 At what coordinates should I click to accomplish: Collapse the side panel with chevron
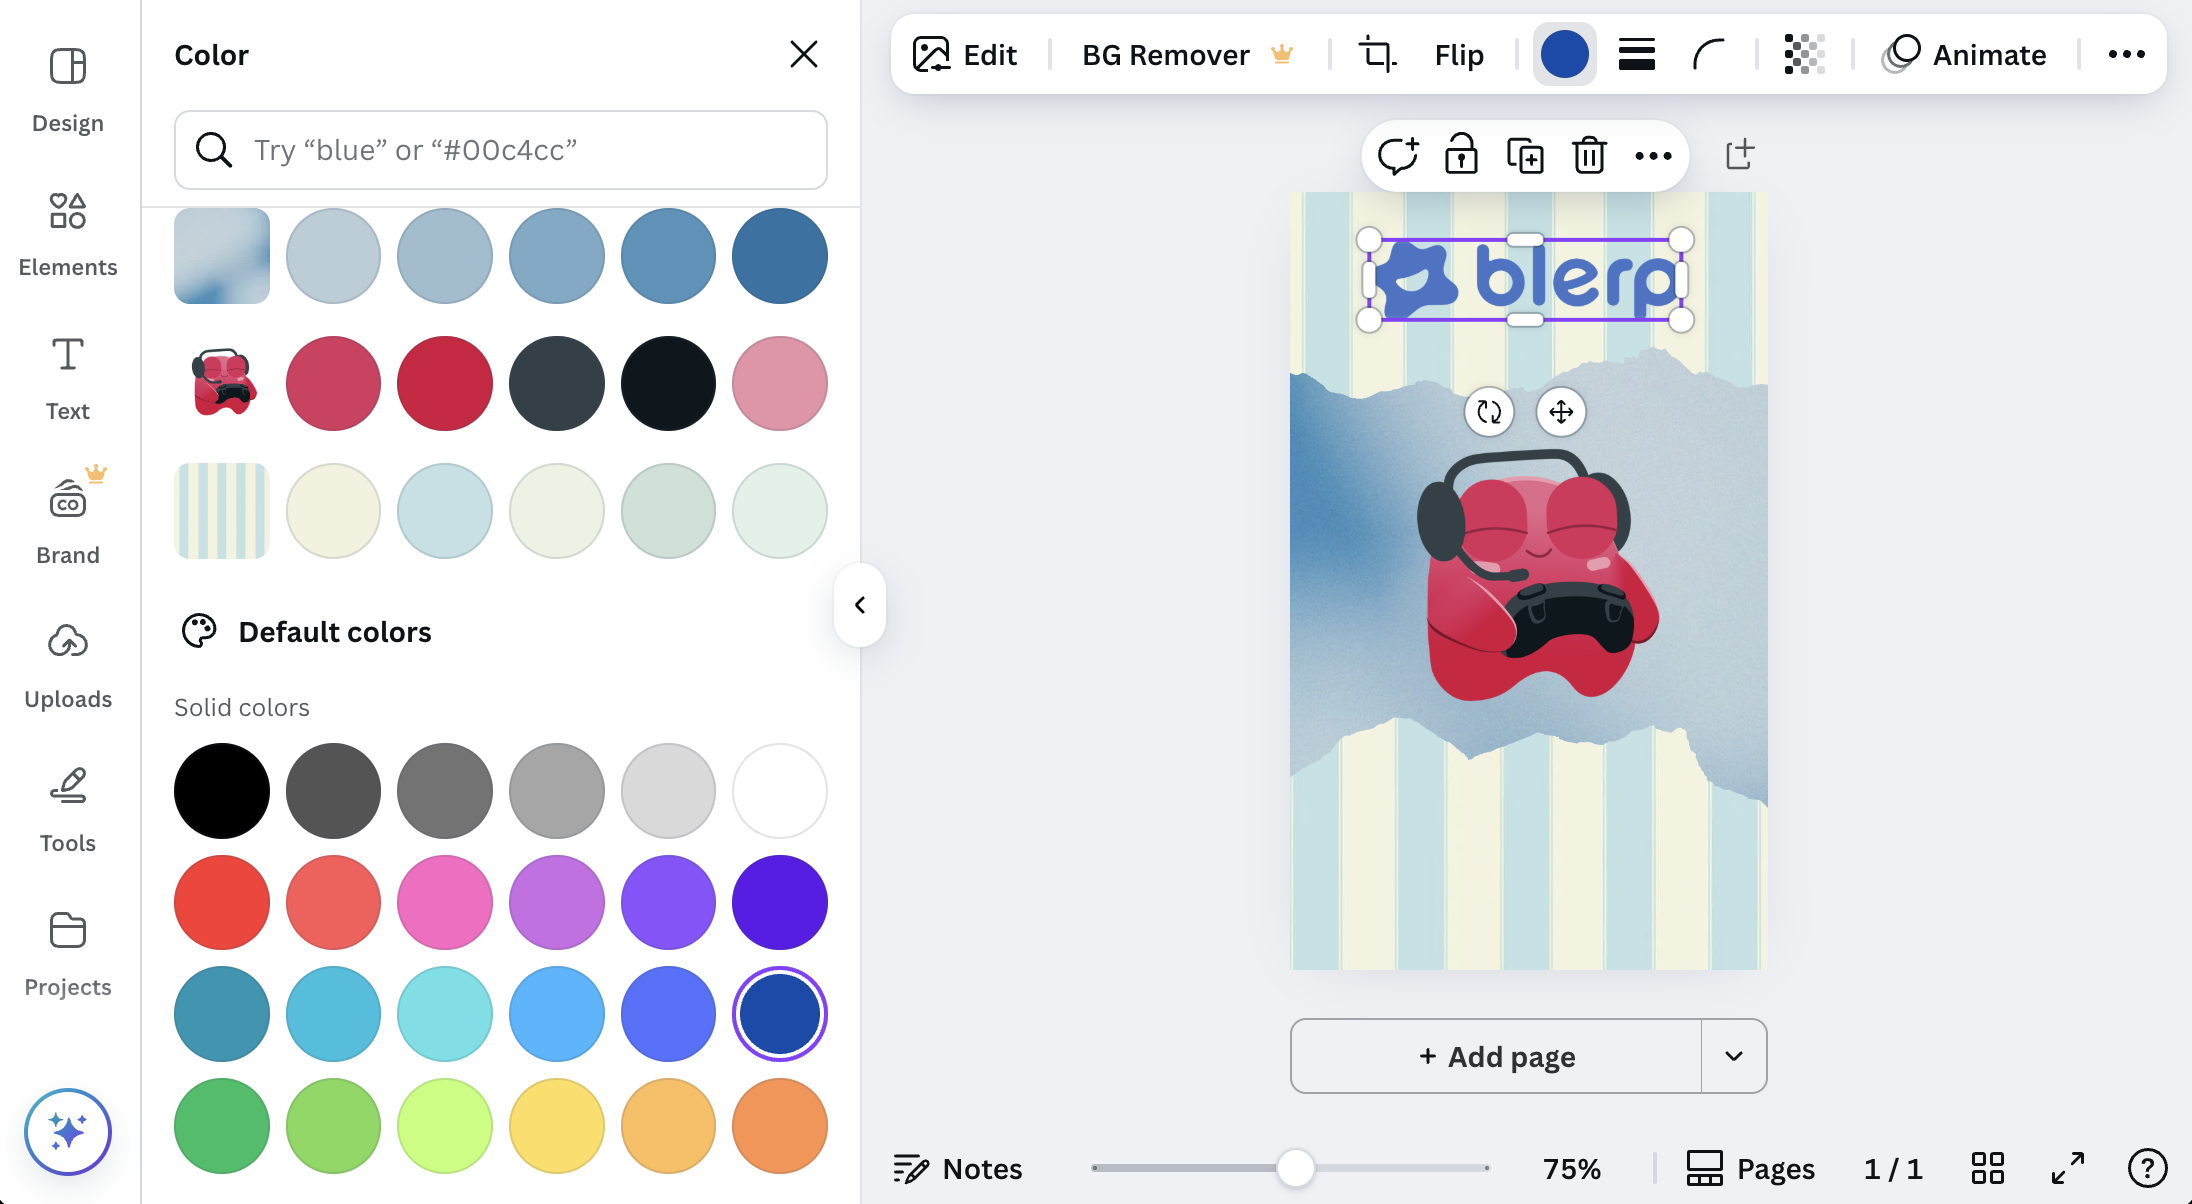[x=860, y=605]
